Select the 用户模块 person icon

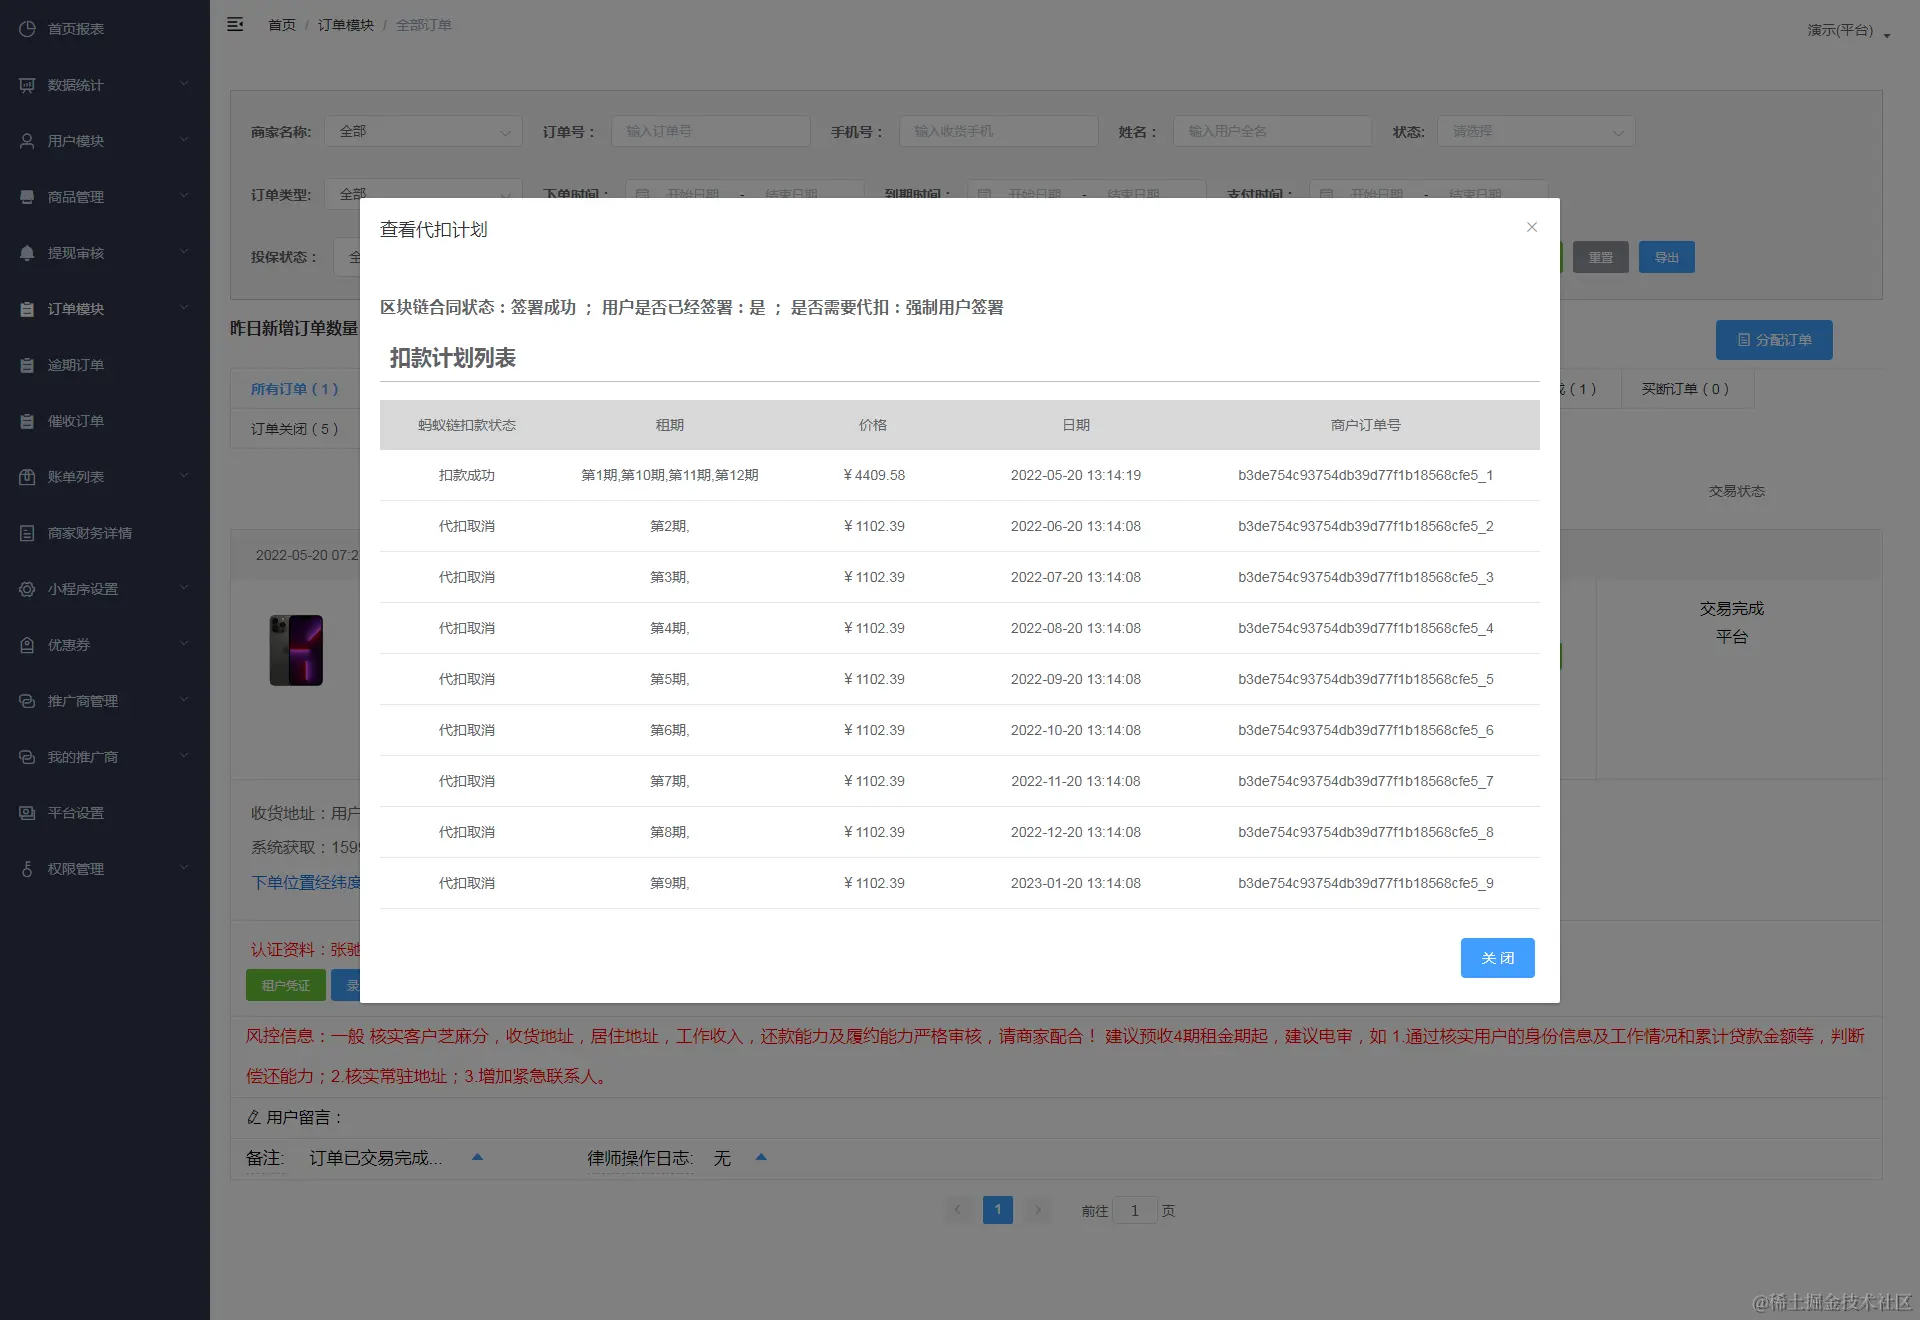tap(27, 140)
